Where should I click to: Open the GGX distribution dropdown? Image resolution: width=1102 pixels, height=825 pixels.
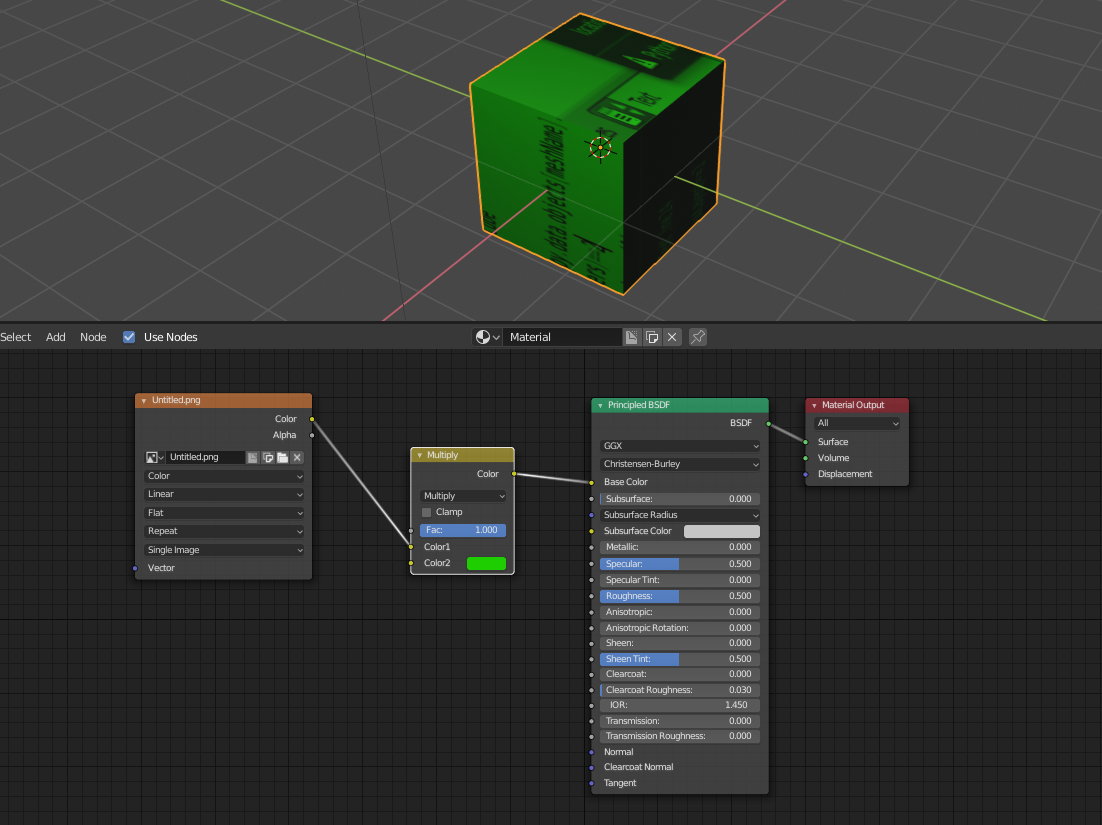tap(679, 445)
